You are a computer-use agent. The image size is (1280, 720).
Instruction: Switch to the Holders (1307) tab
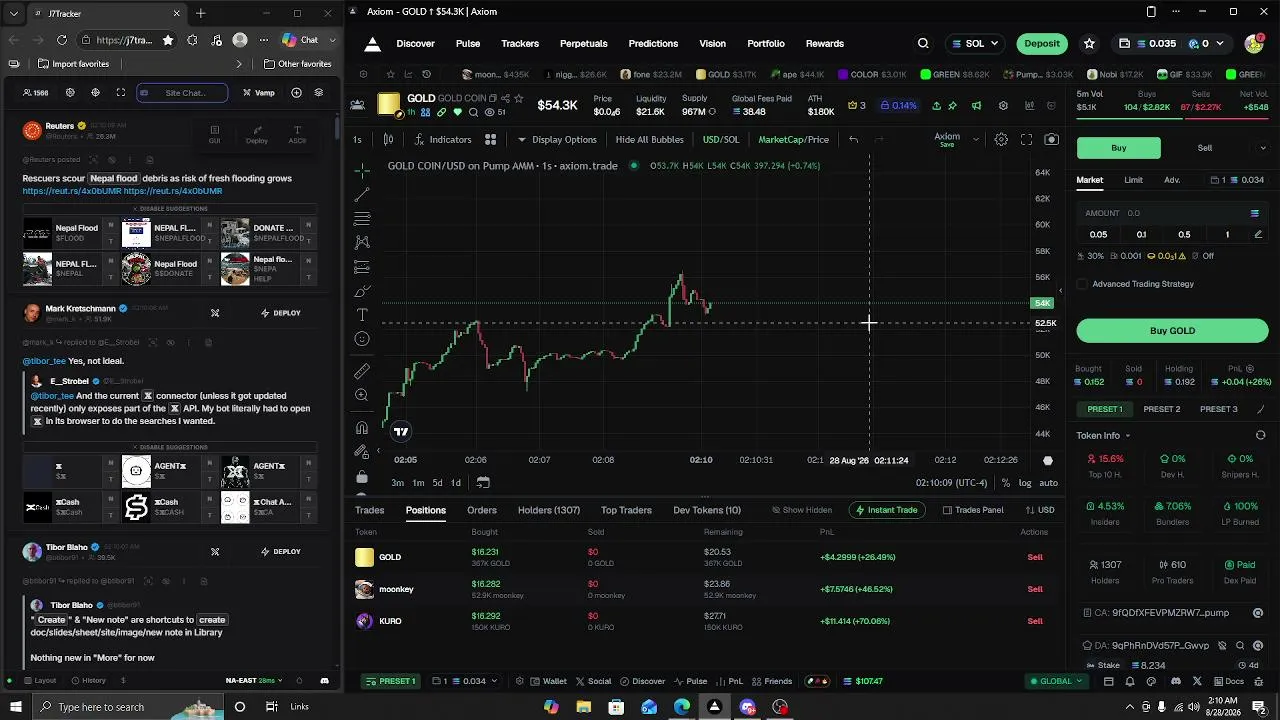tap(549, 510)
